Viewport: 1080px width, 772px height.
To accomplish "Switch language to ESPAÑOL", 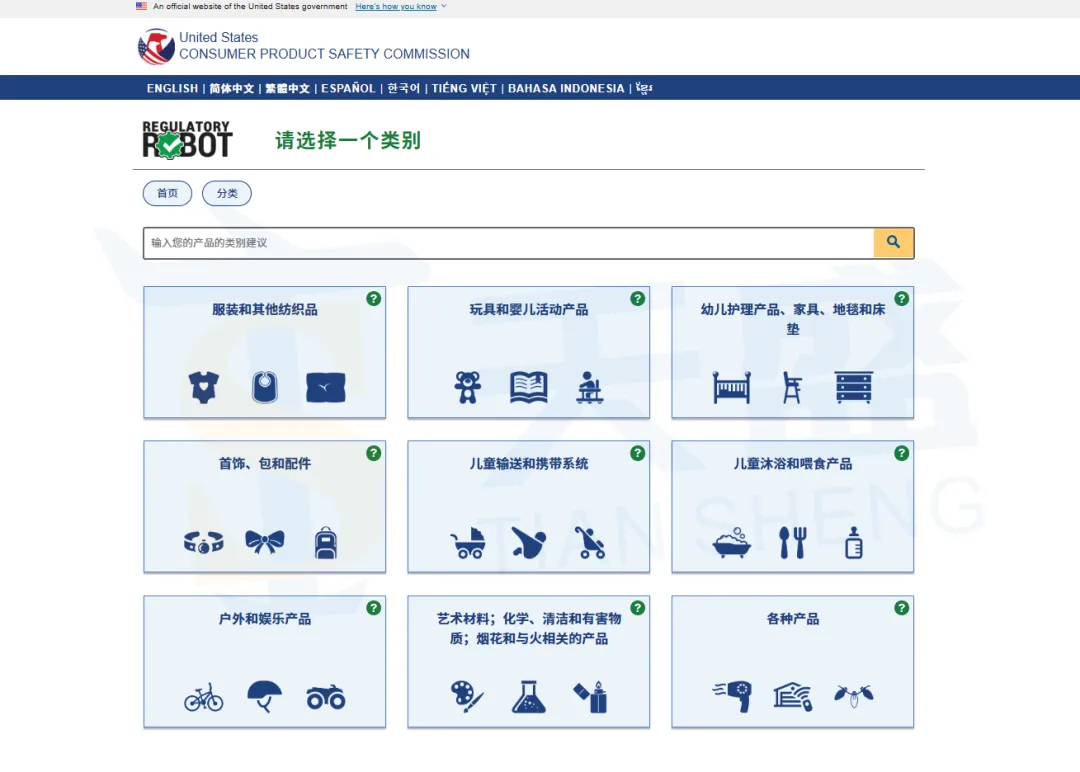I will pyautogui.click(x=348, y=88).
